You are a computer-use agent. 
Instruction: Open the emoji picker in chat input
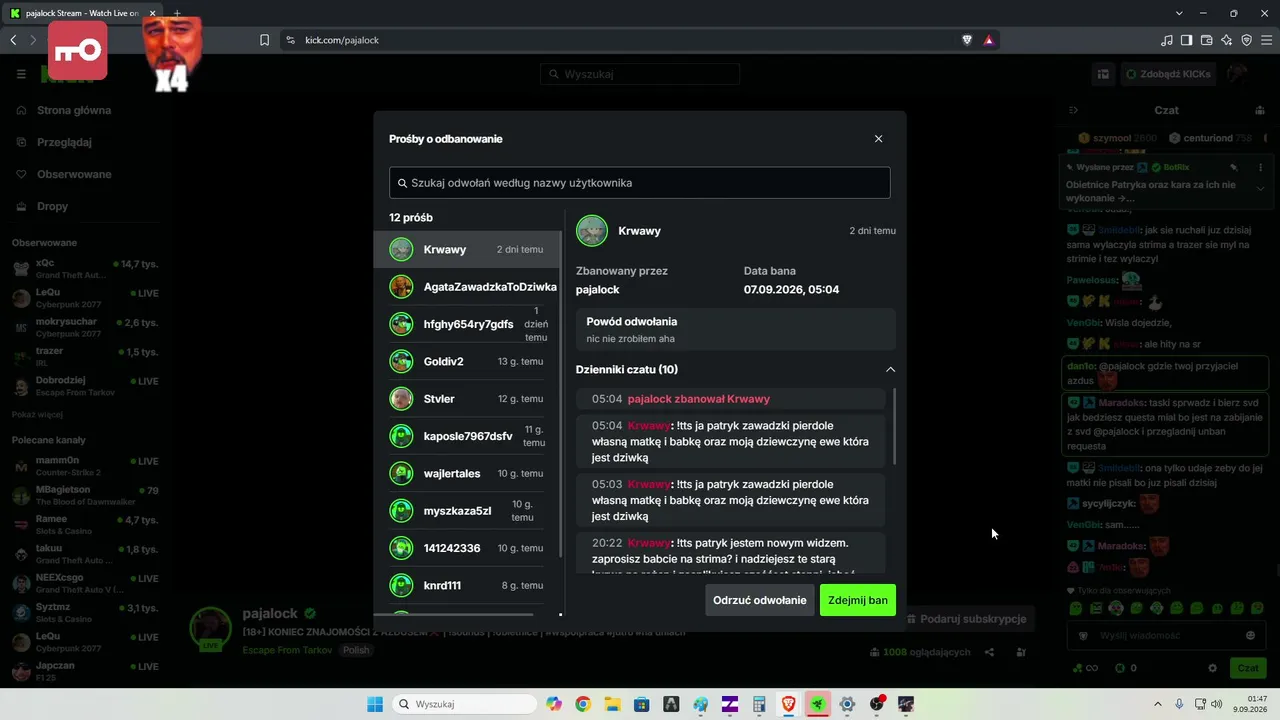pos(1250,635)
